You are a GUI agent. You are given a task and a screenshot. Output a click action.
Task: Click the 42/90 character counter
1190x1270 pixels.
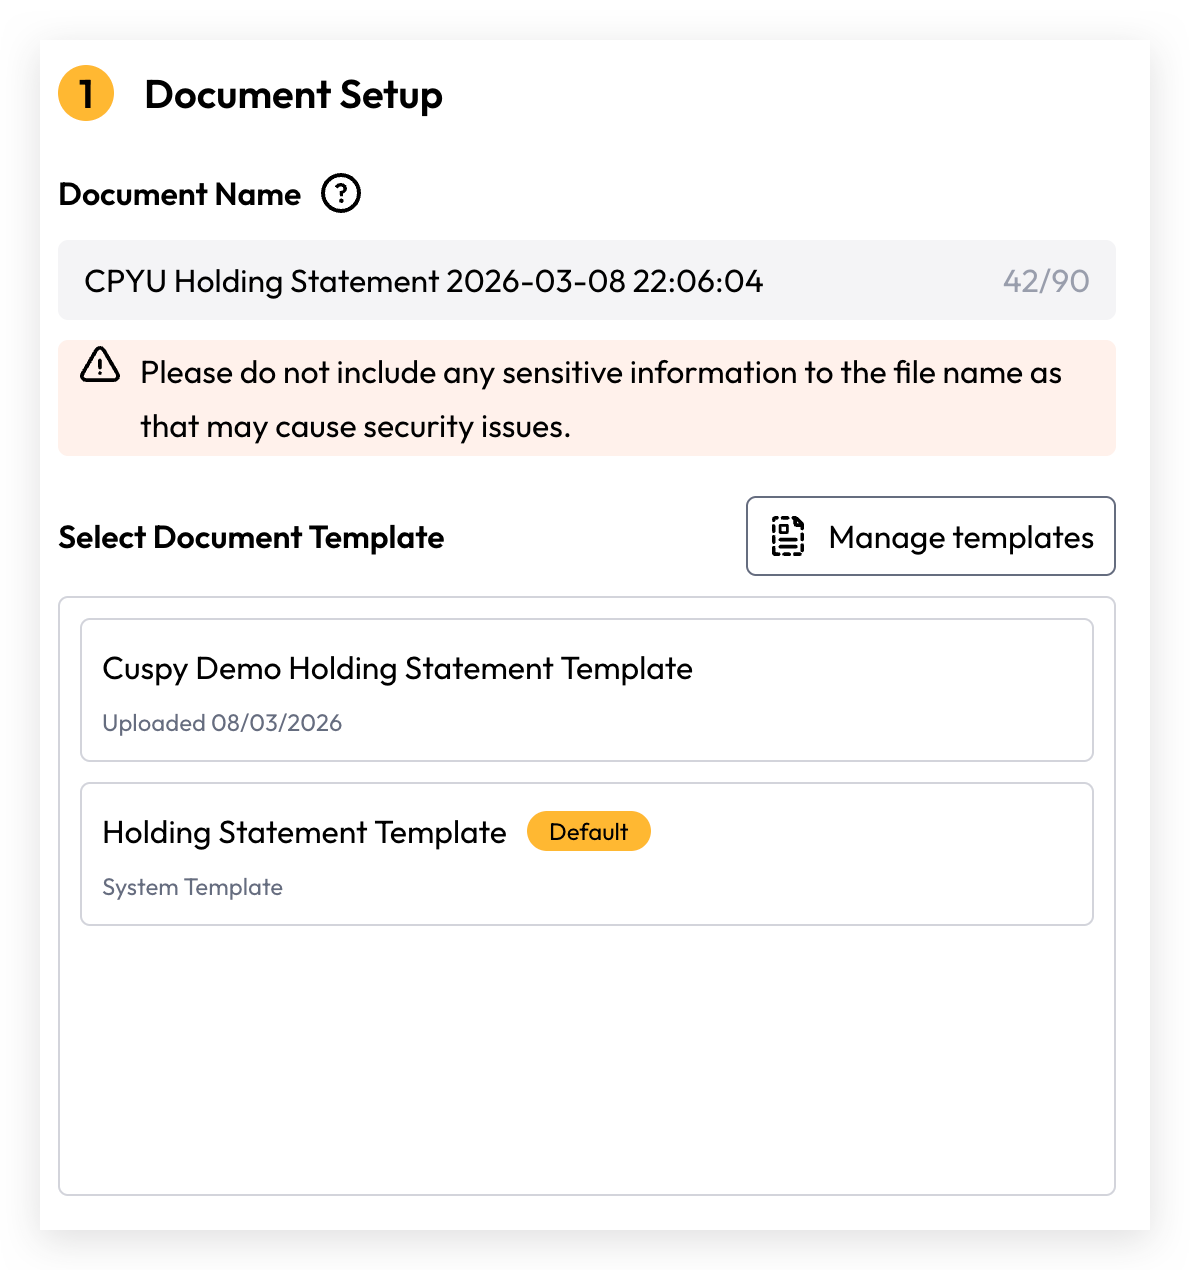coord(1046,281)
